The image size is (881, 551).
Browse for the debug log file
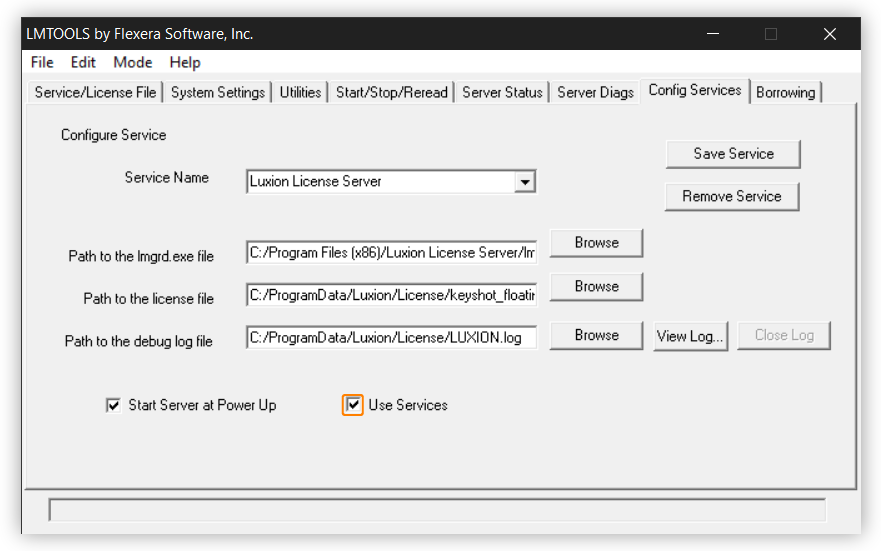coord(596,335)
